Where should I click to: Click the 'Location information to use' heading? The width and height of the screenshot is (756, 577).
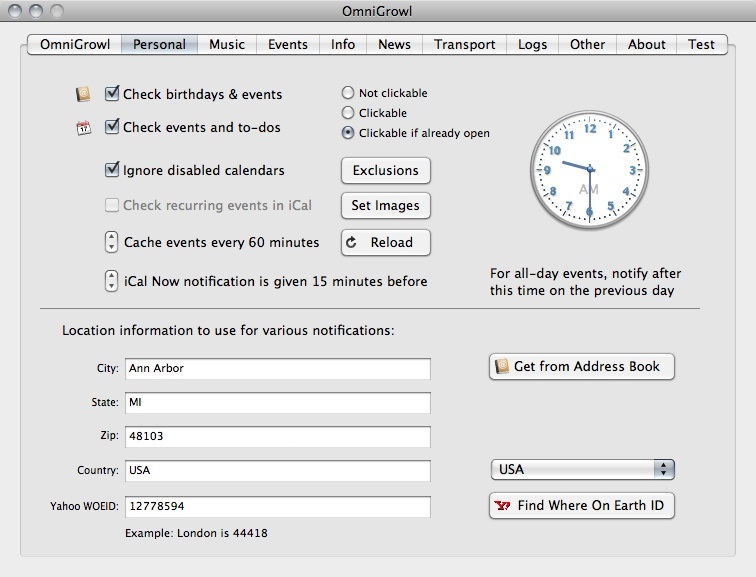click(228, 331)
